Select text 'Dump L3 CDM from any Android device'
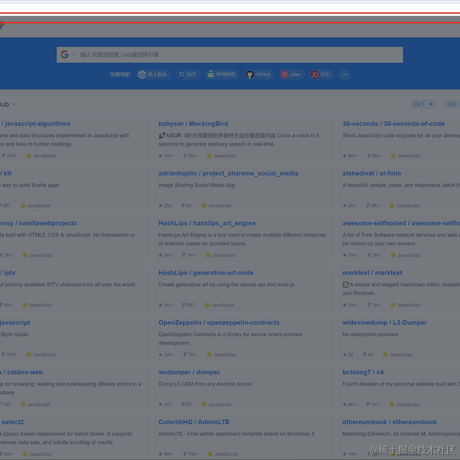460x460 pixels. 205,384
